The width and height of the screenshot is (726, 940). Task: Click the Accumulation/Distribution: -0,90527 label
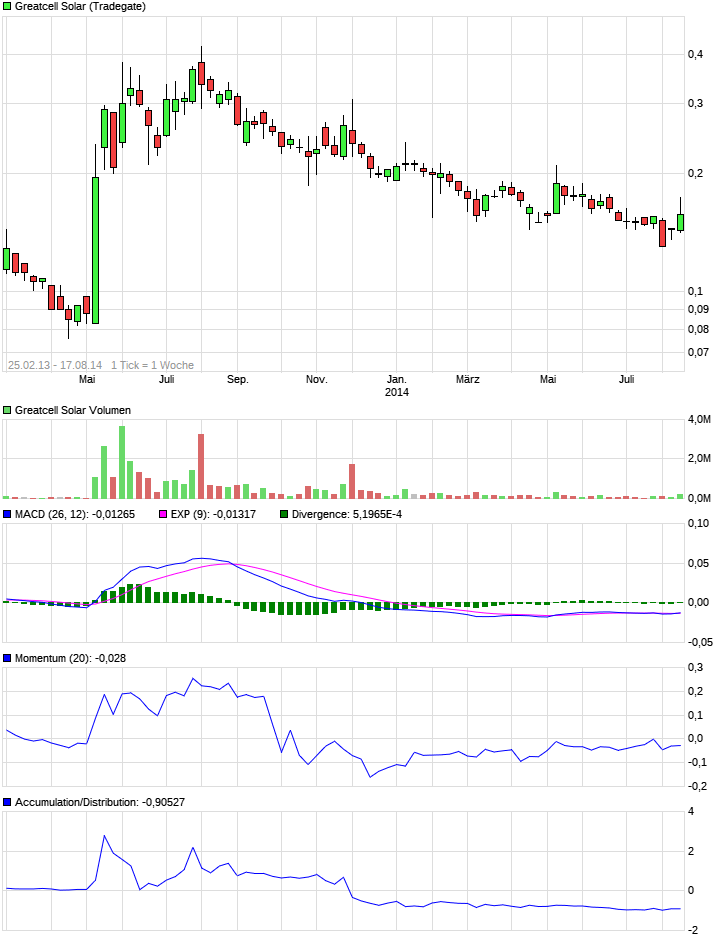point(100,802)
